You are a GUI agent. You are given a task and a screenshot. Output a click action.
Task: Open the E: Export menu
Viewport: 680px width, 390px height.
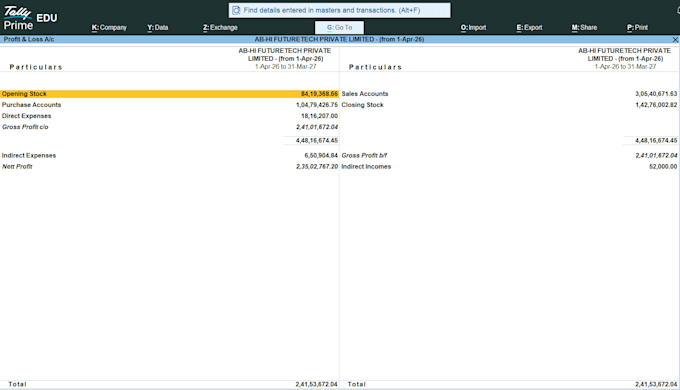coord(530,27)
